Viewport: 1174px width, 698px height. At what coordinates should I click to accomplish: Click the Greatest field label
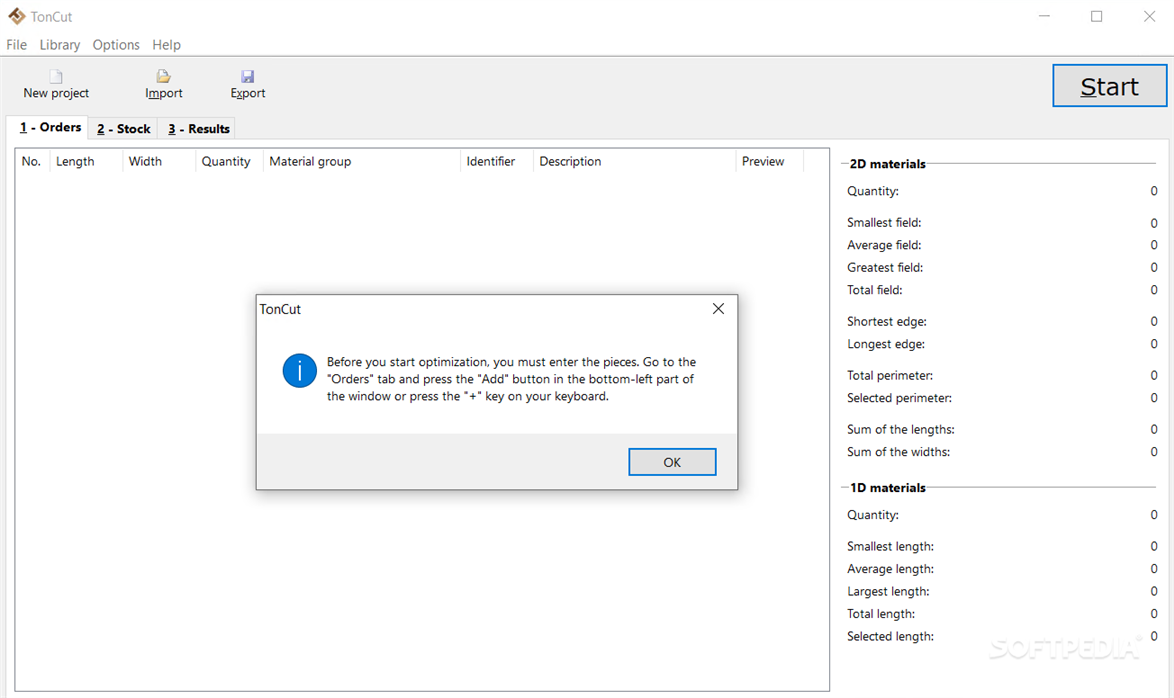click(885, 267)
